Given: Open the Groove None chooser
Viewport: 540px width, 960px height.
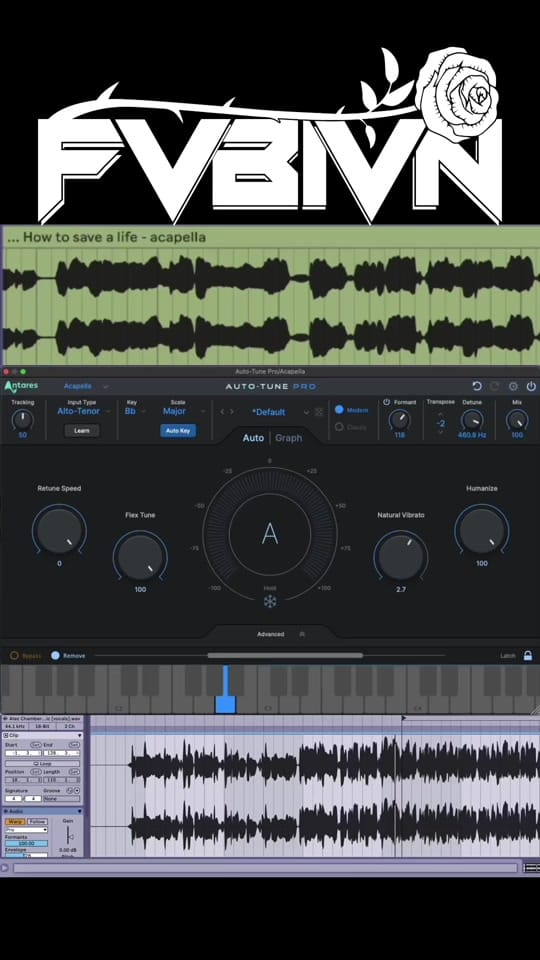Looking at the screenshot, I should (x=62, y=798).
